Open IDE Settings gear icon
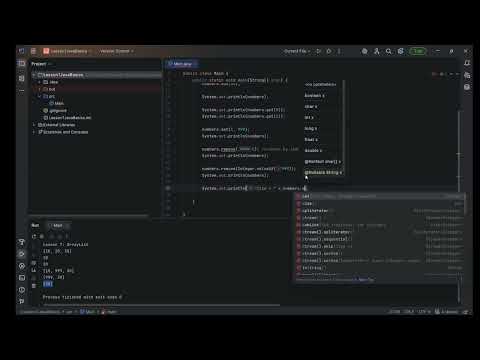Image resolution: width=480 pixels, height=360 pixels. tap(401, 51)
